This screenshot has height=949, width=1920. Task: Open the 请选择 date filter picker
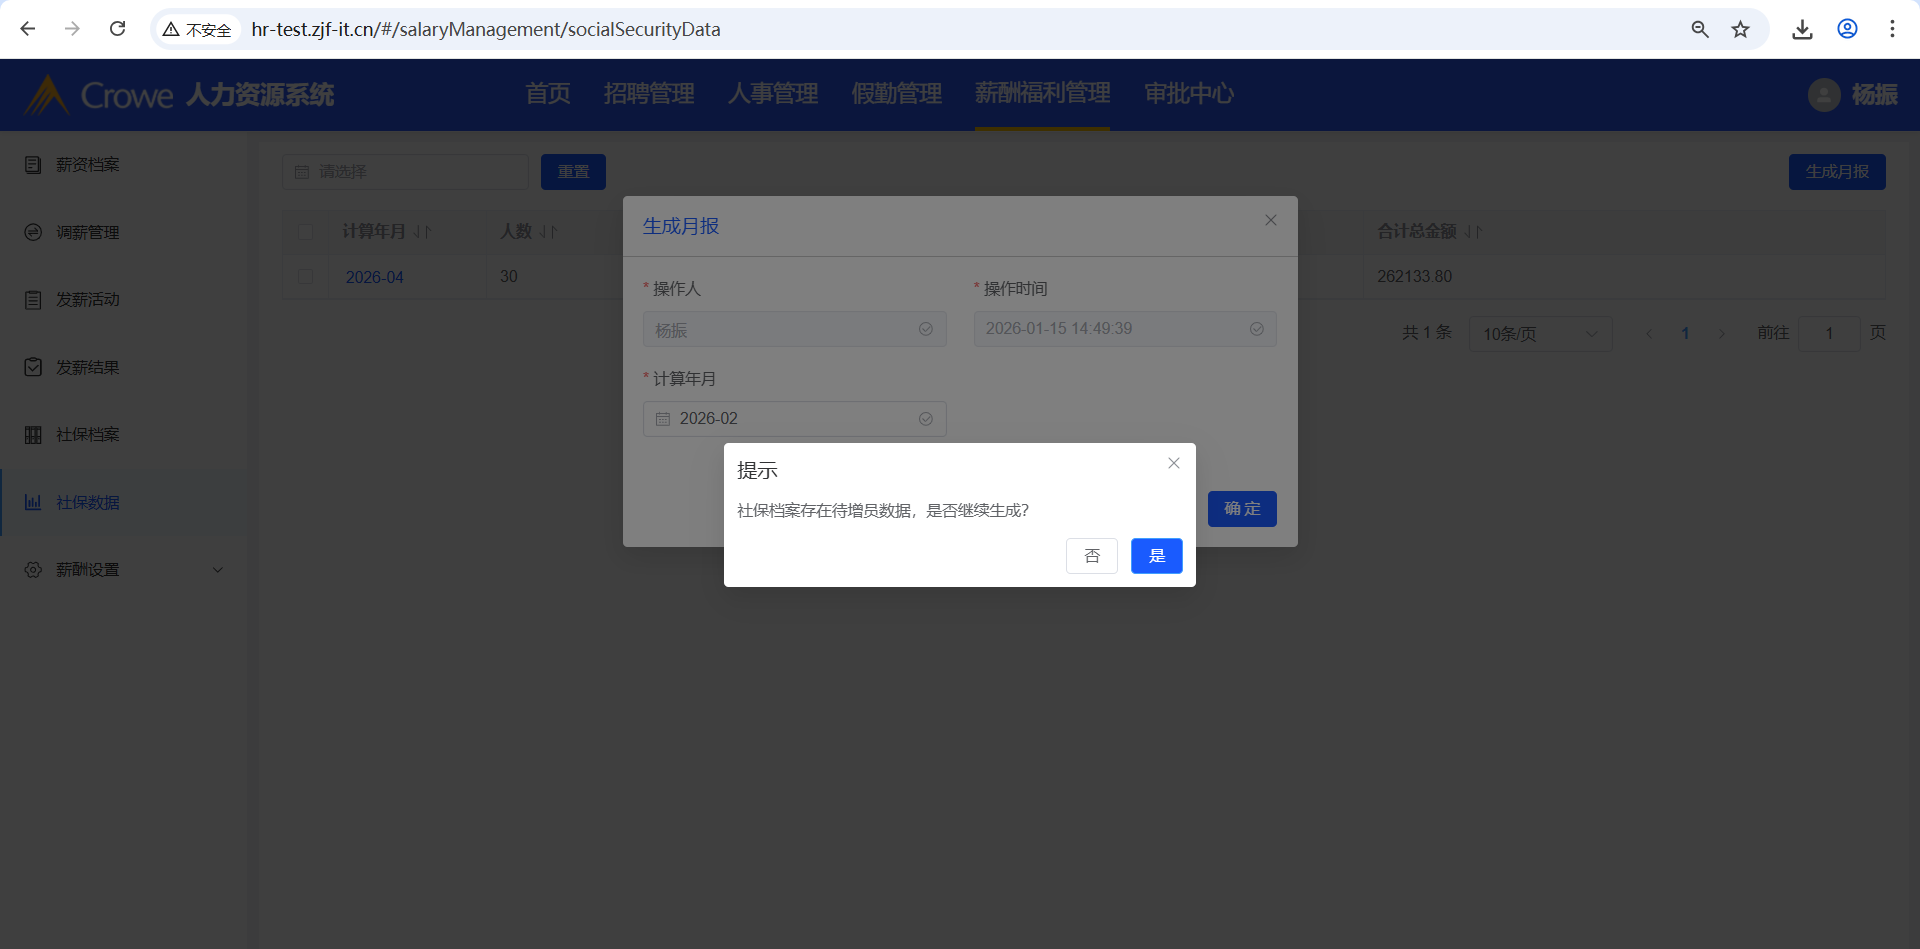[x=405, y=172]
